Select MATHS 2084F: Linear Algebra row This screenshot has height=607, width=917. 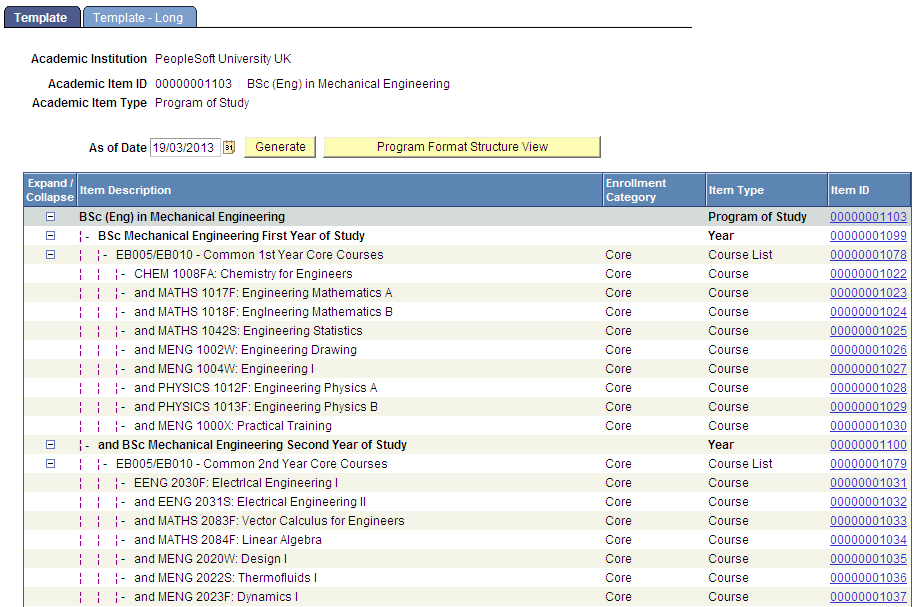467,540
